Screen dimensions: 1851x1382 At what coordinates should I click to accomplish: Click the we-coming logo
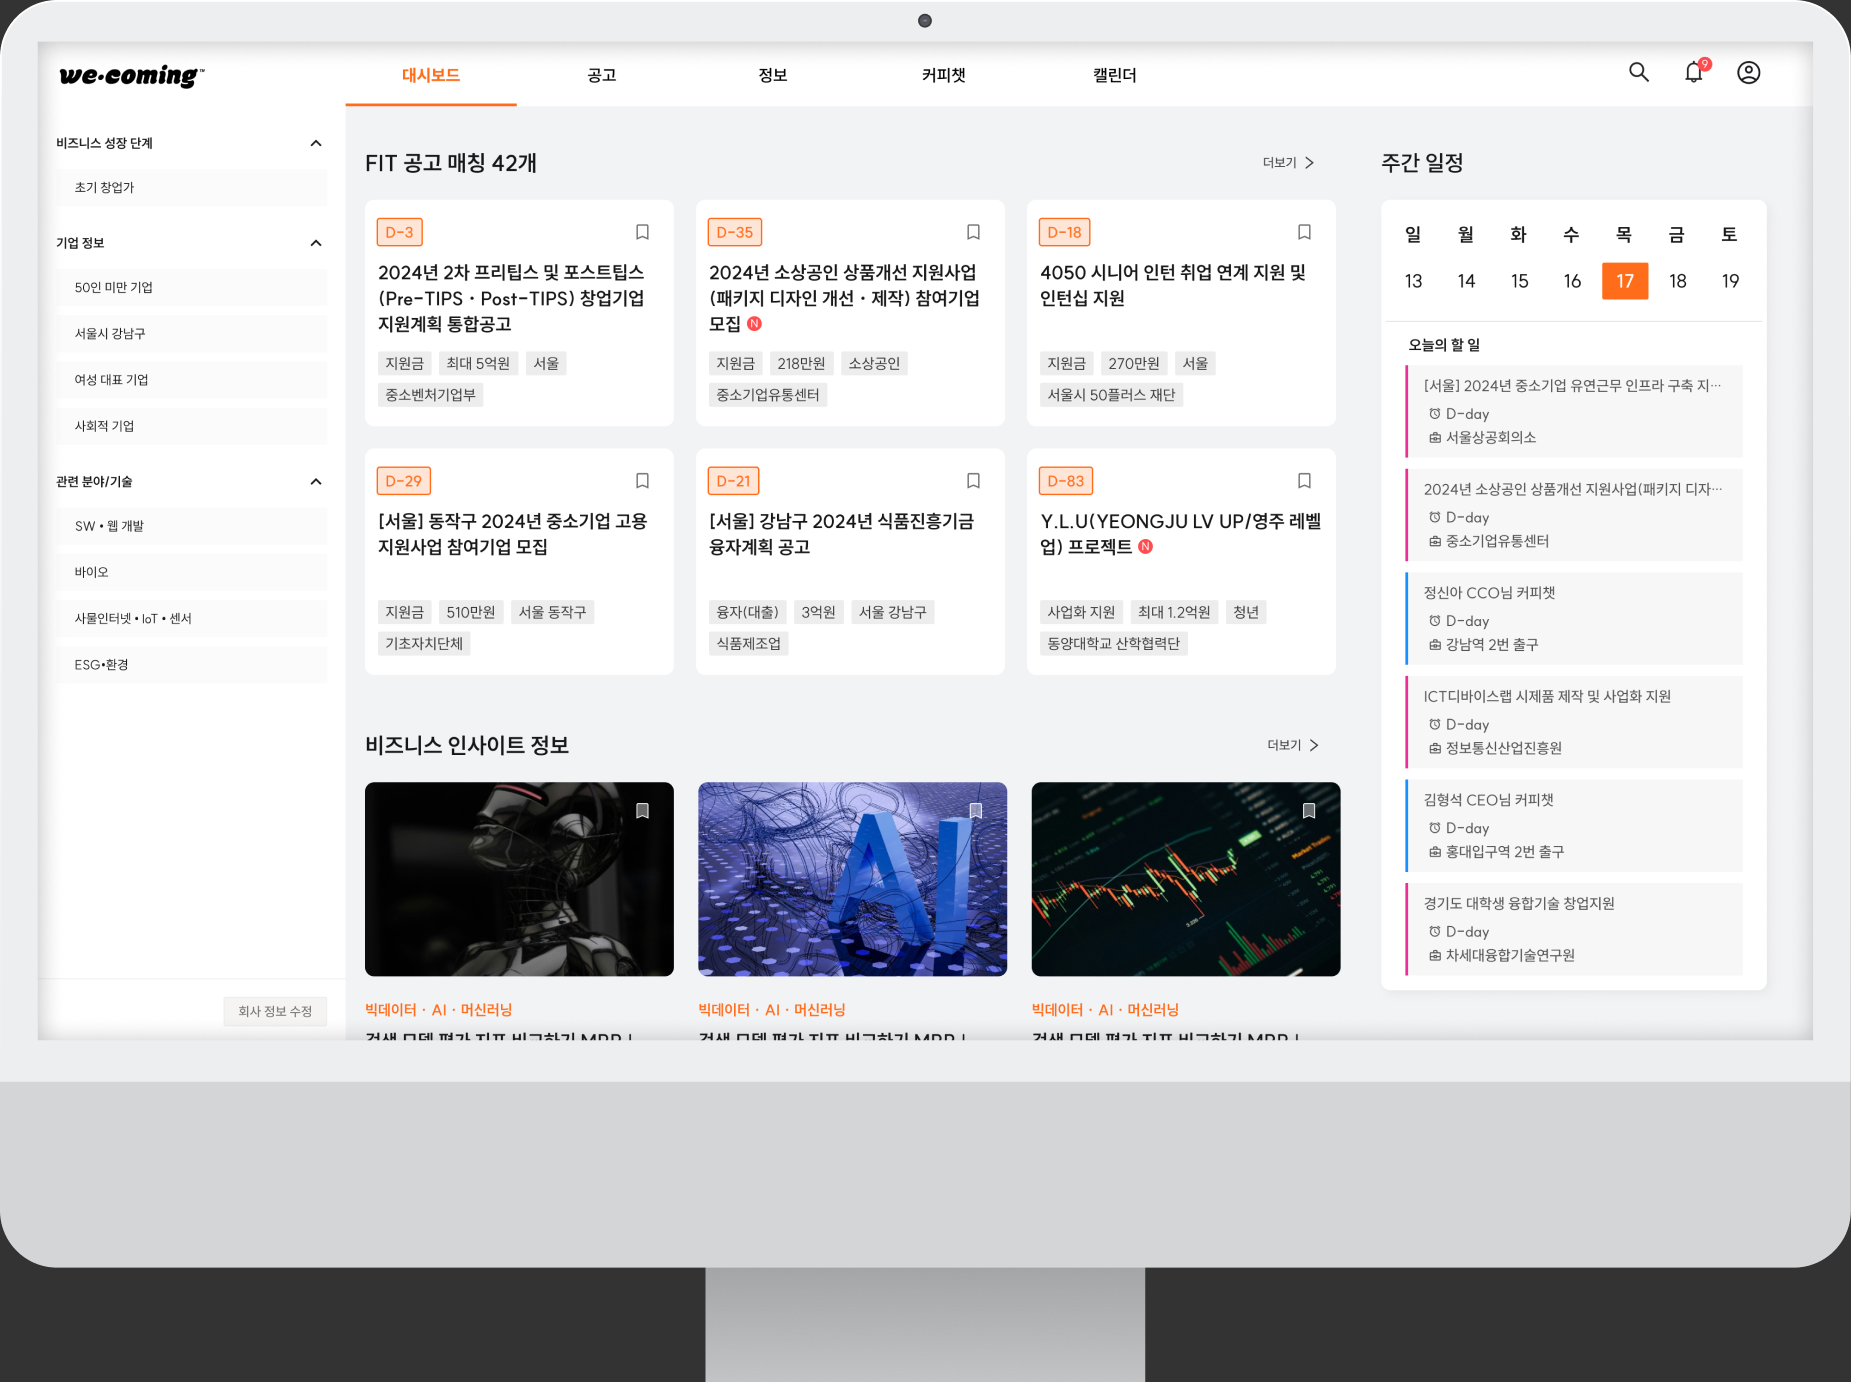[132, 76]
